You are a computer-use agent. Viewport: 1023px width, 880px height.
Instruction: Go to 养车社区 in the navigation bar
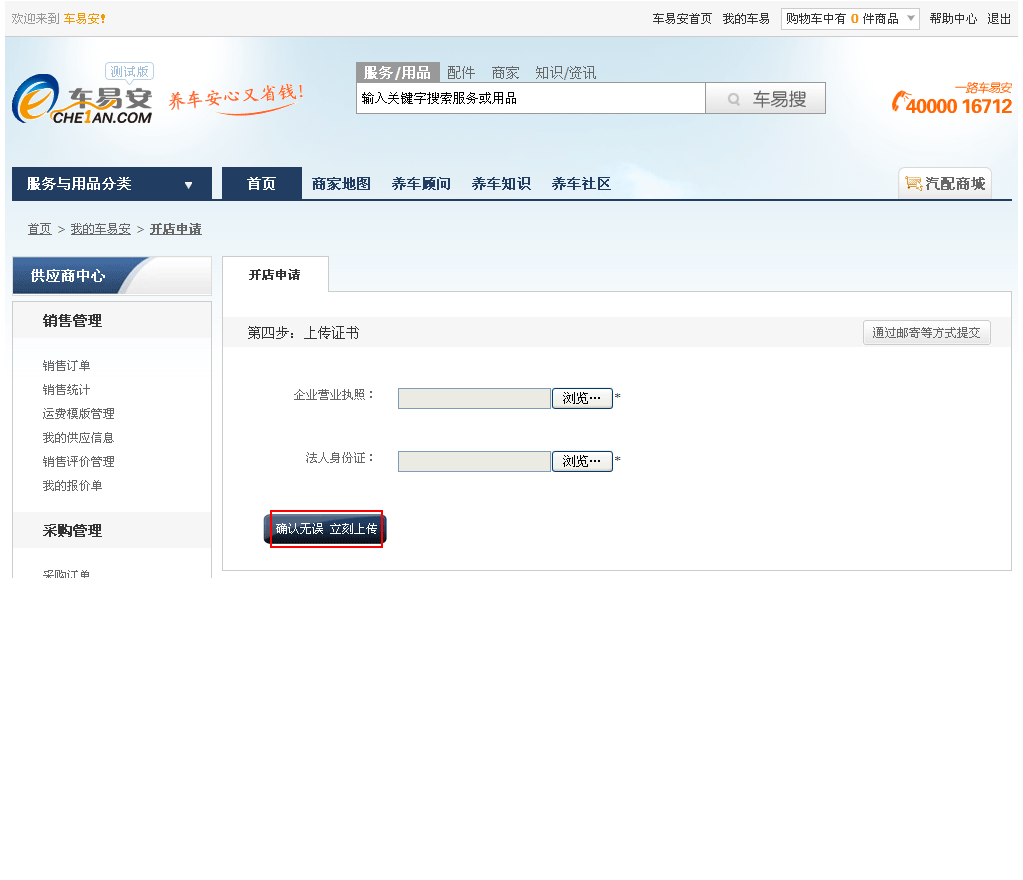(581, 184)
